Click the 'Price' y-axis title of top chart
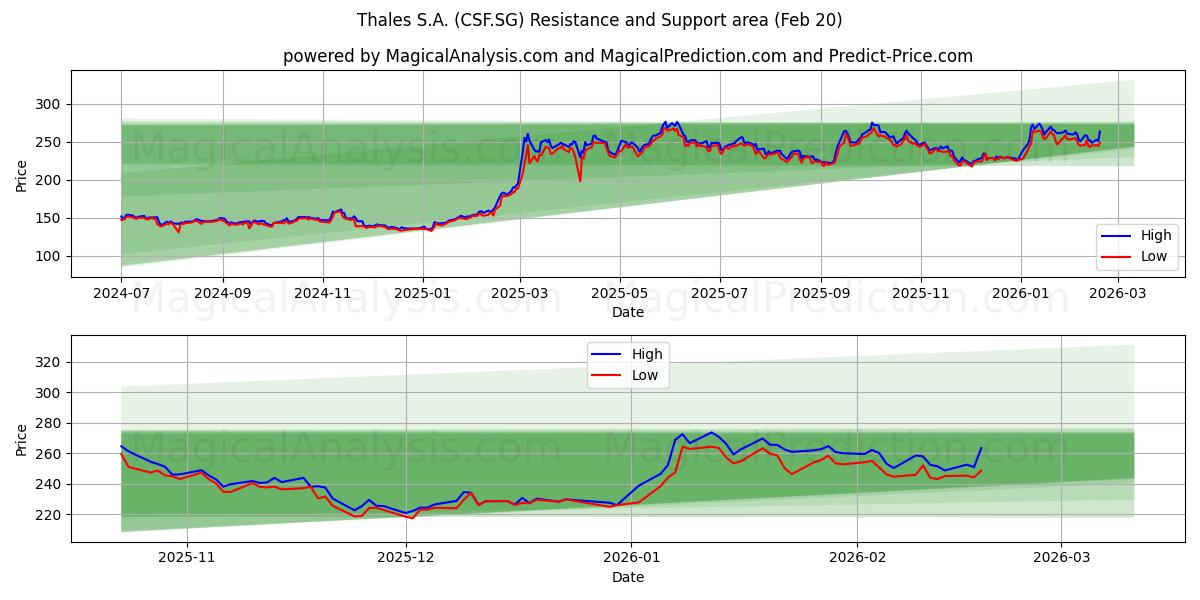 click(22, 174)
